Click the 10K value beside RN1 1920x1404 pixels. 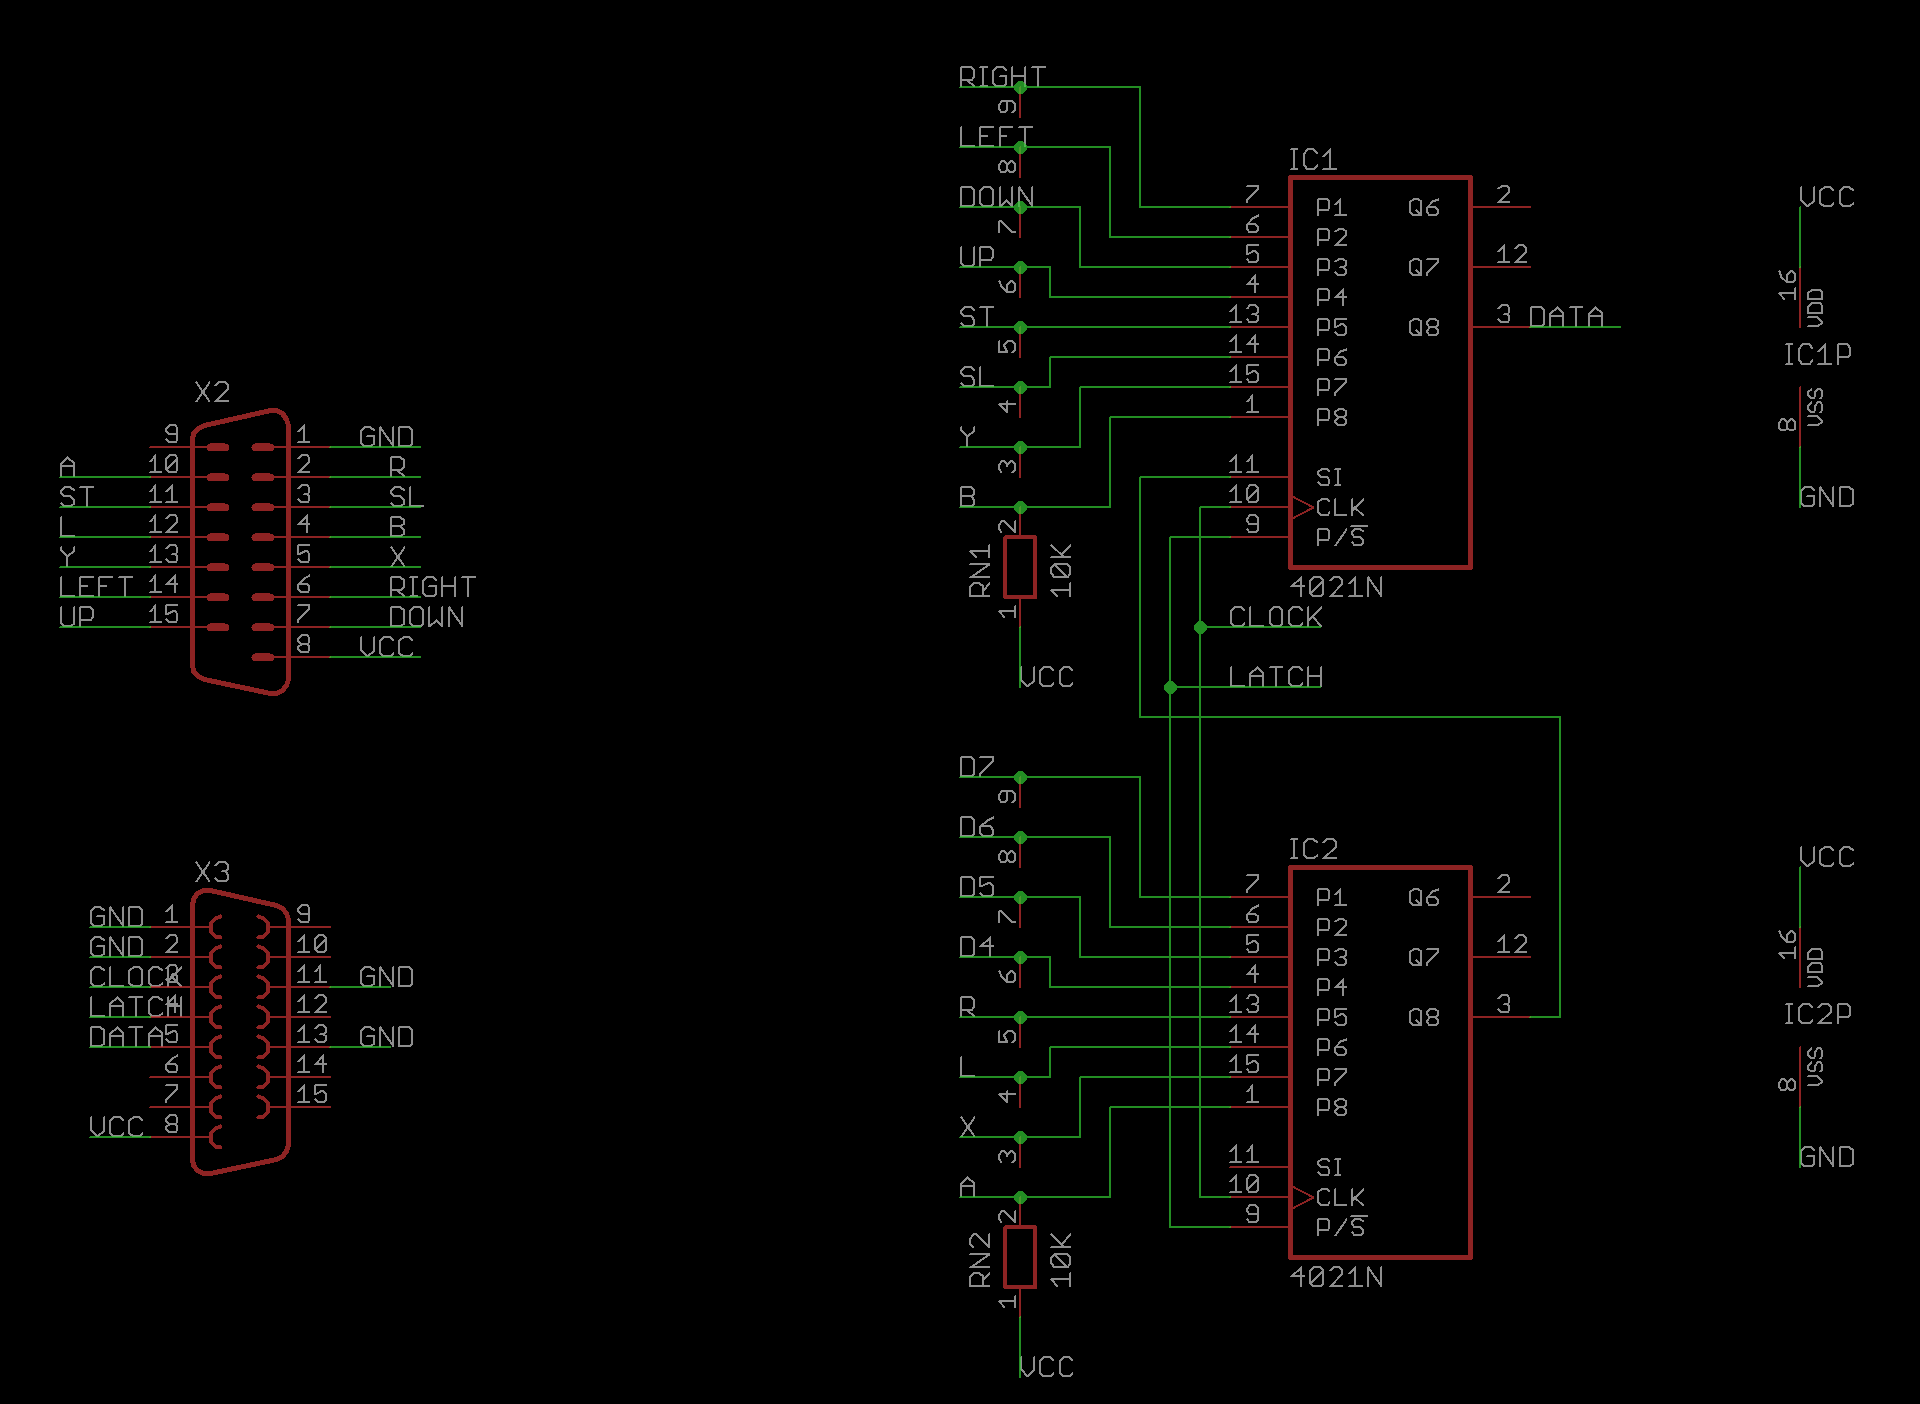point(1061,570)
